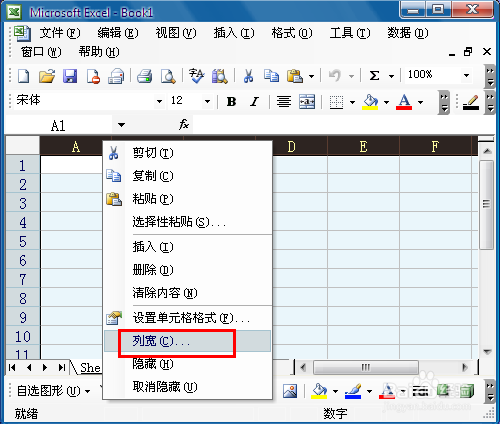Expand the Name Box dropdown arrow
Screen dimensions: 500x424
pos(121,125)
